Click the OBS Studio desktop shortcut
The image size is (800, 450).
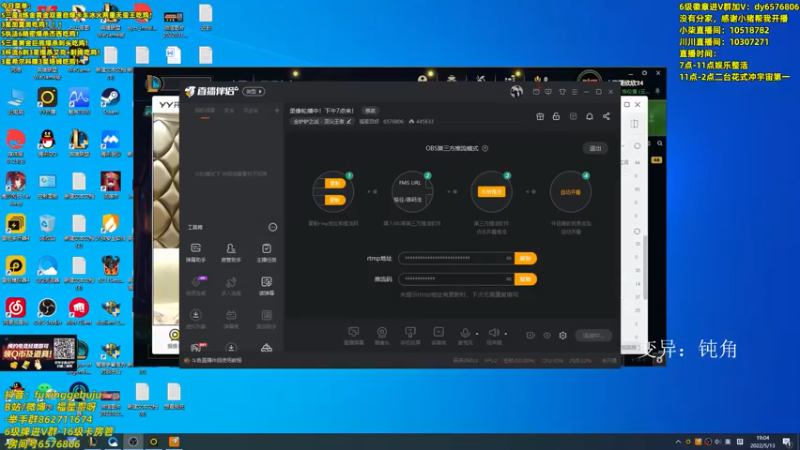(x=47, y=312)
